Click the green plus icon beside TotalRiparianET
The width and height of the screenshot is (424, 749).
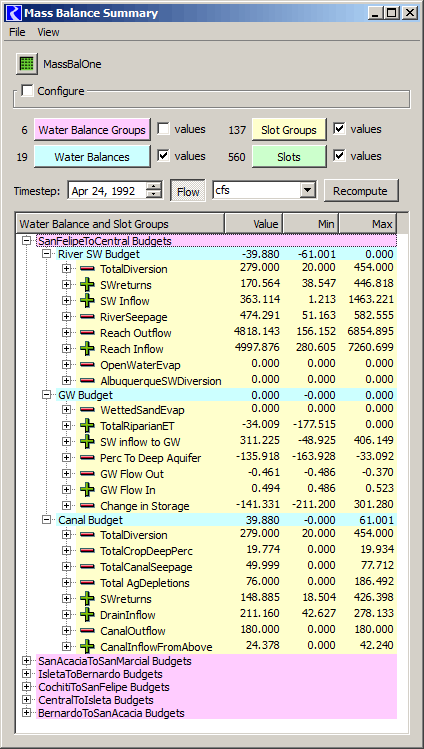(87, 426)
